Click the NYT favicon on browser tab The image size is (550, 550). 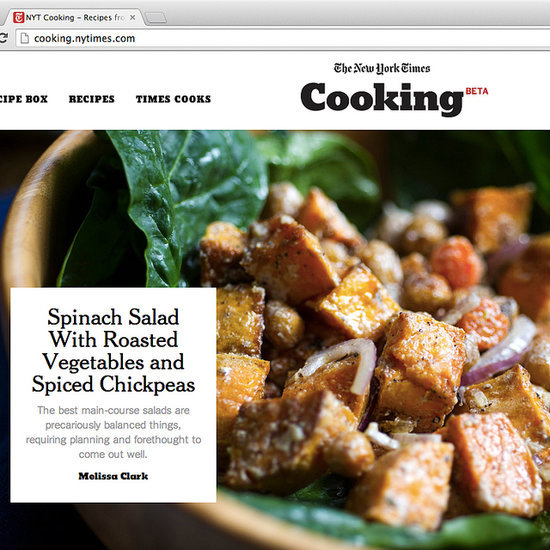[19, 17]
